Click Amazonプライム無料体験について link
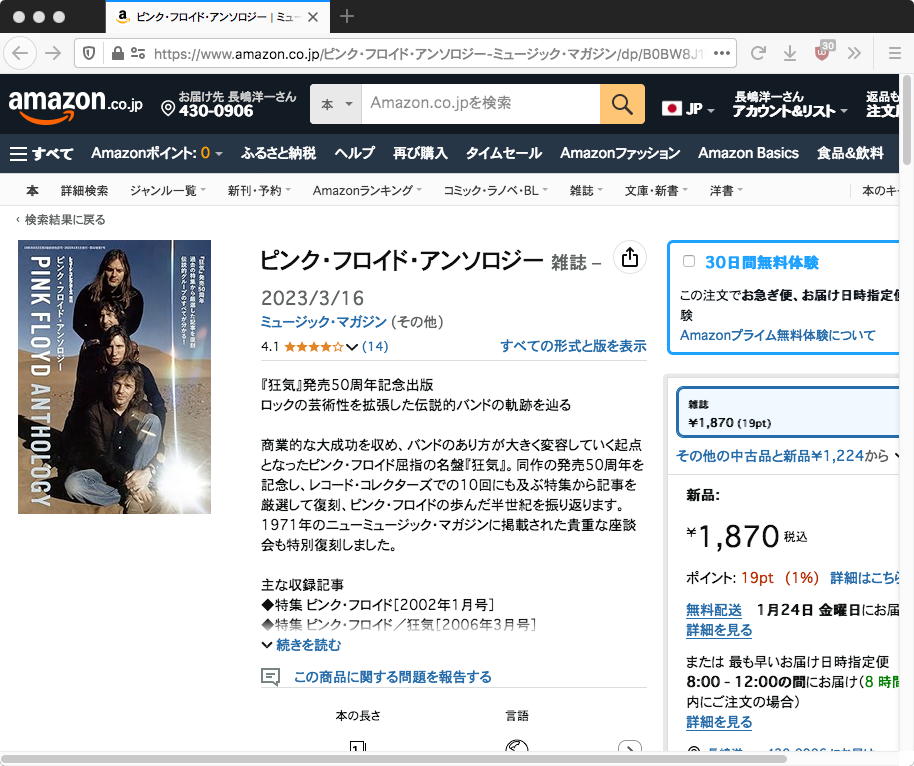Image resolution: width=914 pixels, height=766 pixels. [x=778, y=335]
